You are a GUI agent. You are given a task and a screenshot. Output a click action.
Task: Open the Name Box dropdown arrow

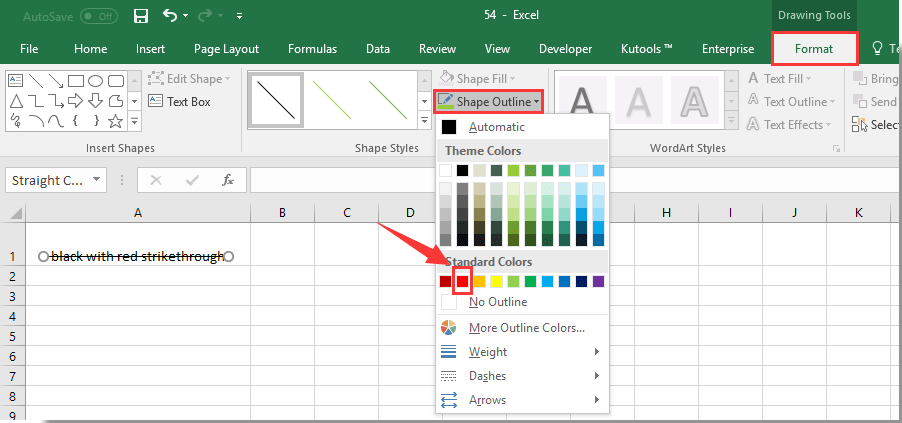click(x=97, y=180)
